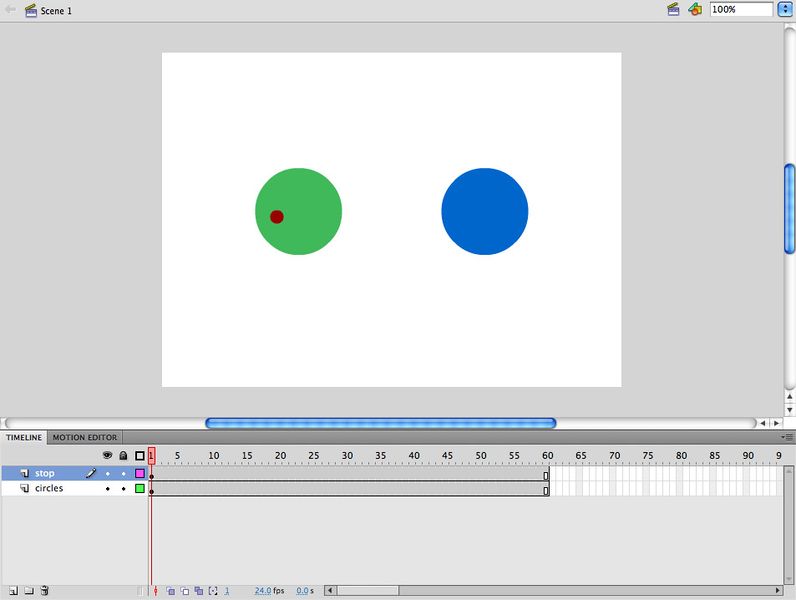Click Edit Multiple Frames icon
The height and width of the screenshot is (600, 796).
pyautogui.click(x=199, y=591)
